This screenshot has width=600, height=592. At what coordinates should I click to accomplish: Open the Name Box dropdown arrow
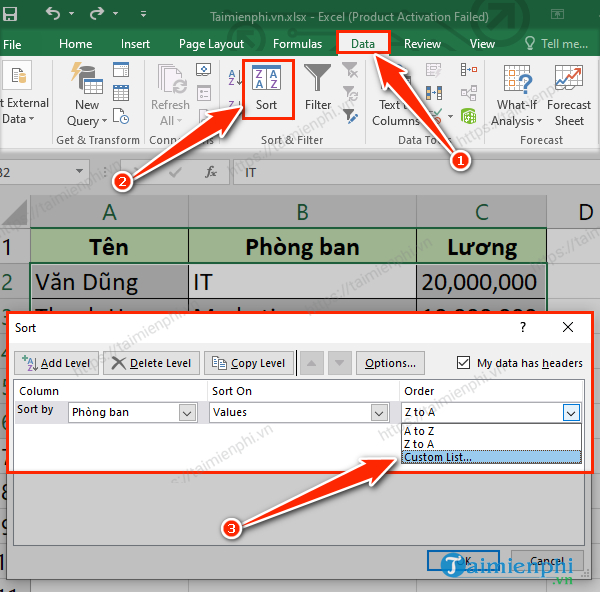click(x=80, y=171)
